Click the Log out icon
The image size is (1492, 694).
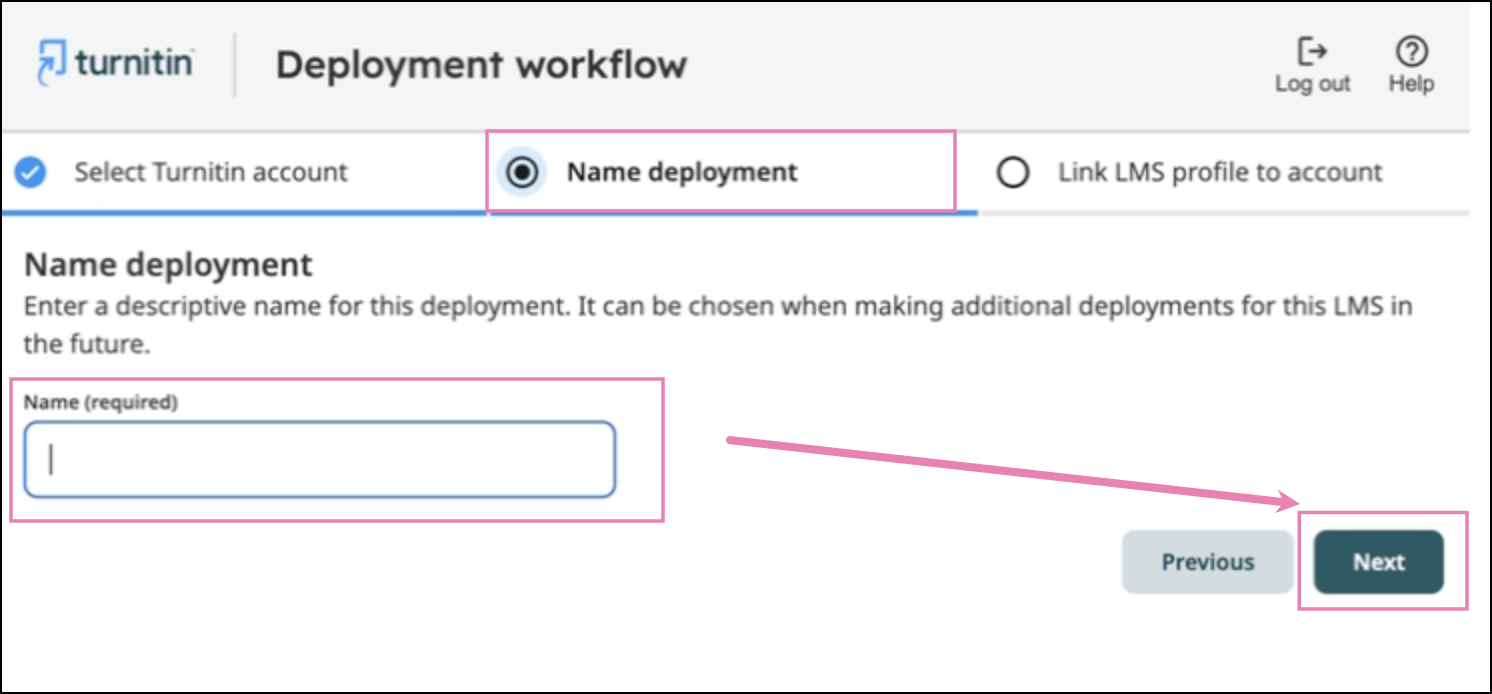pyautogui.click(x=1311, y=51)
